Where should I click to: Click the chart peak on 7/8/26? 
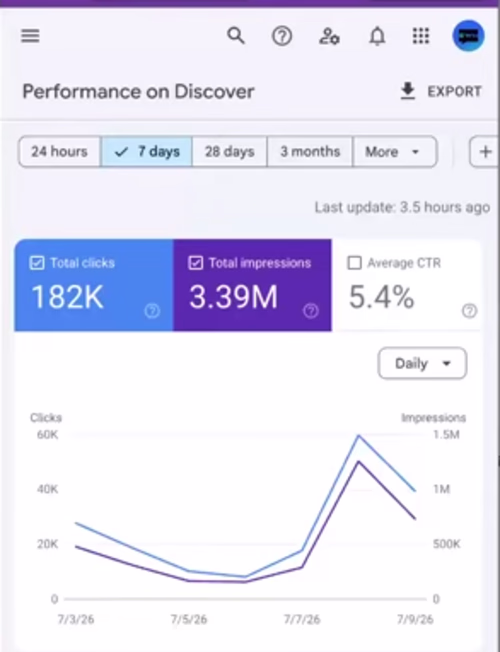click(359, 436)
